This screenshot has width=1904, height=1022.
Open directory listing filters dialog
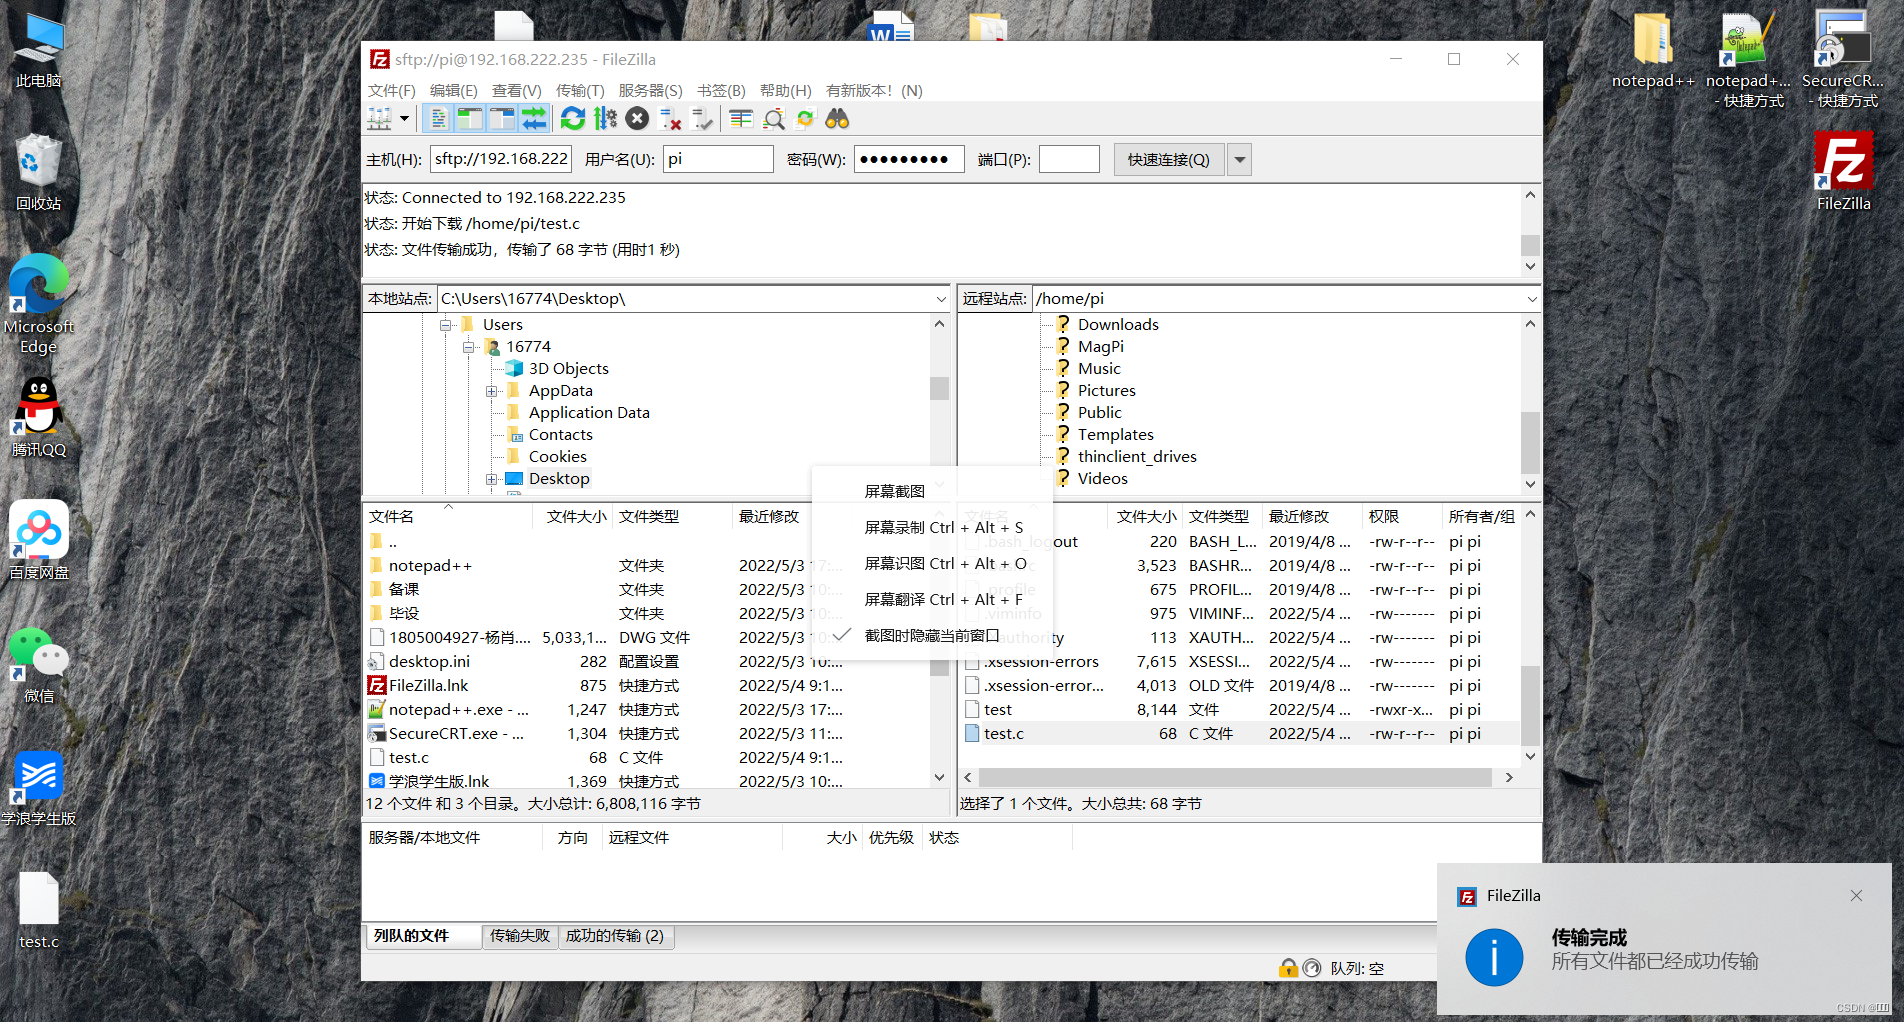[x=741, y=119]
